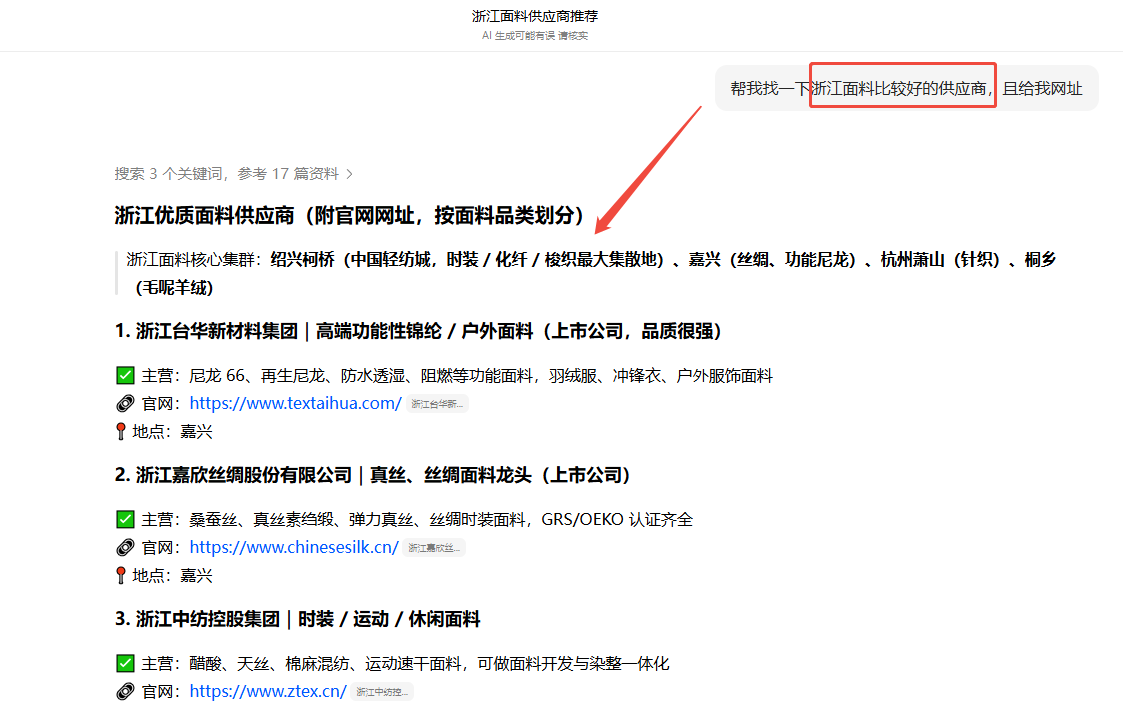Click the 浙江嘉欣丝... citation chip
The image size is (1123, 708).
point(434,548)
